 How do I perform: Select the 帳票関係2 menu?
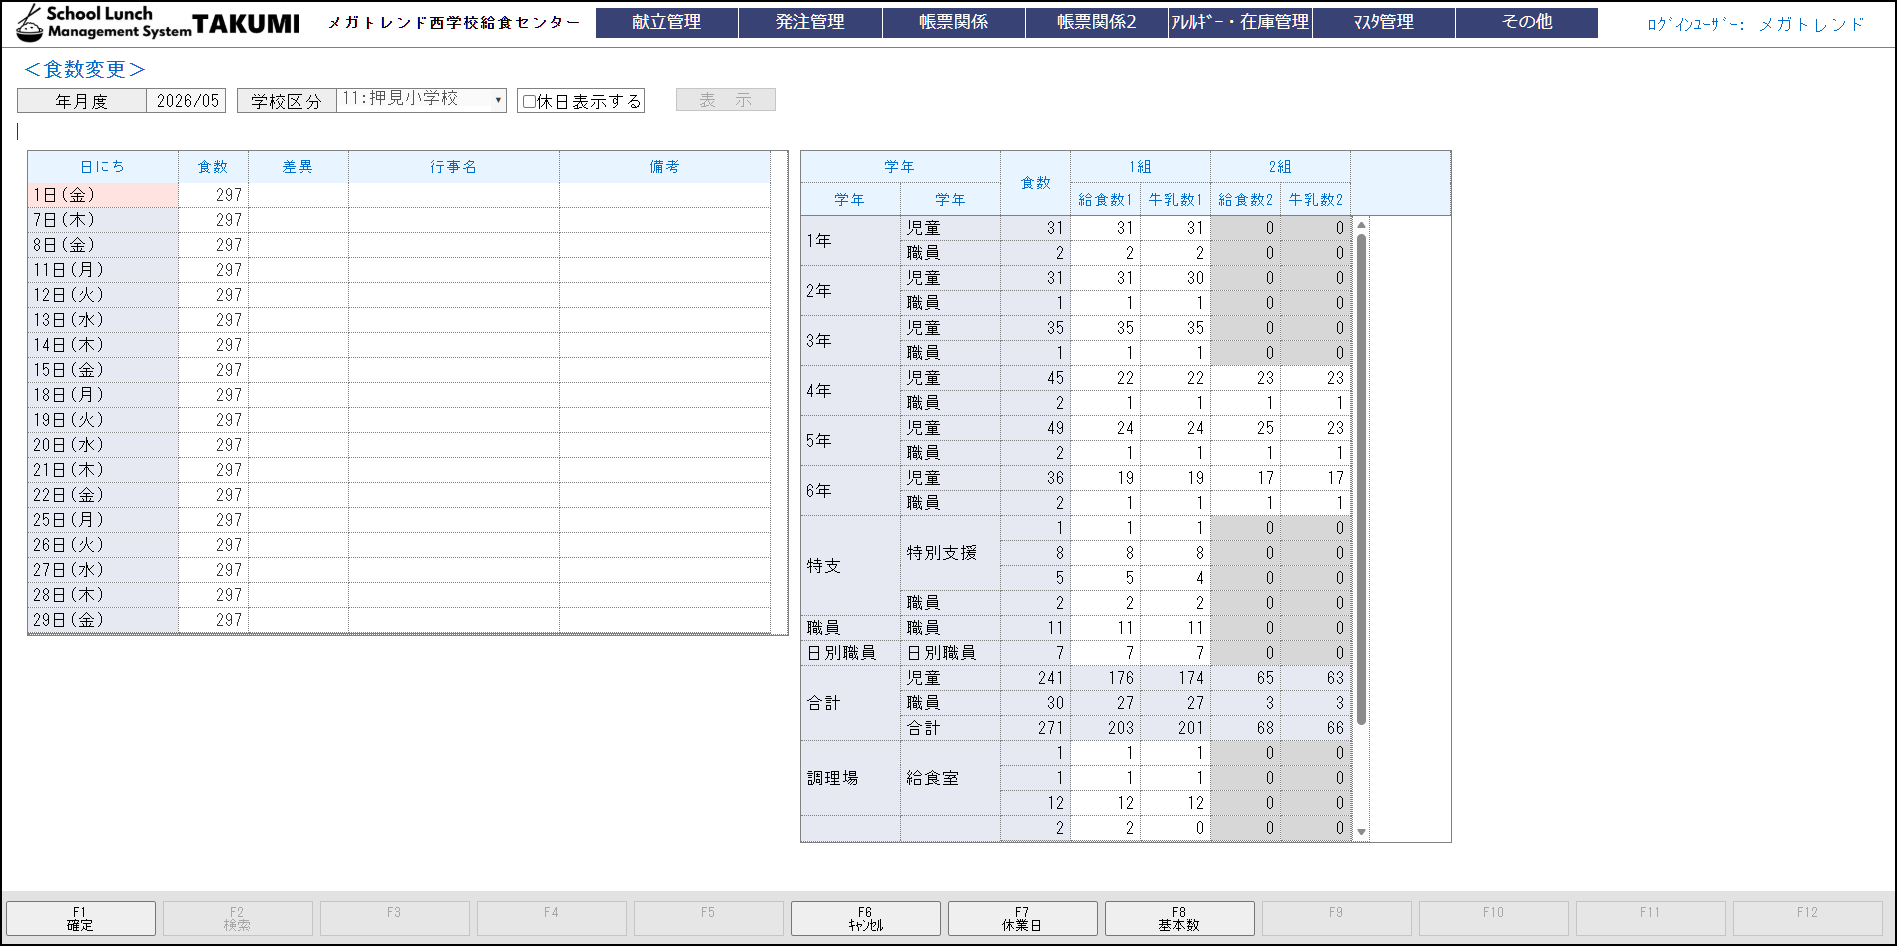[1096, 22]
